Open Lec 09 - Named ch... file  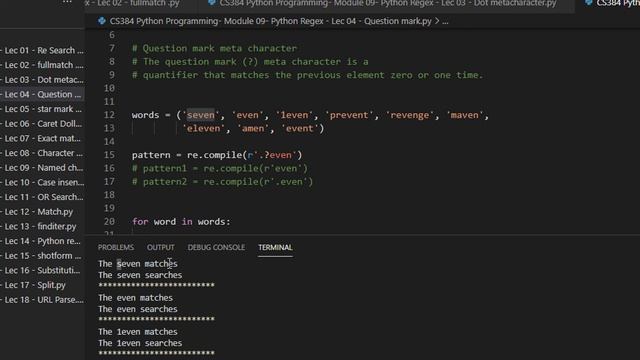(x=42, y=168)
